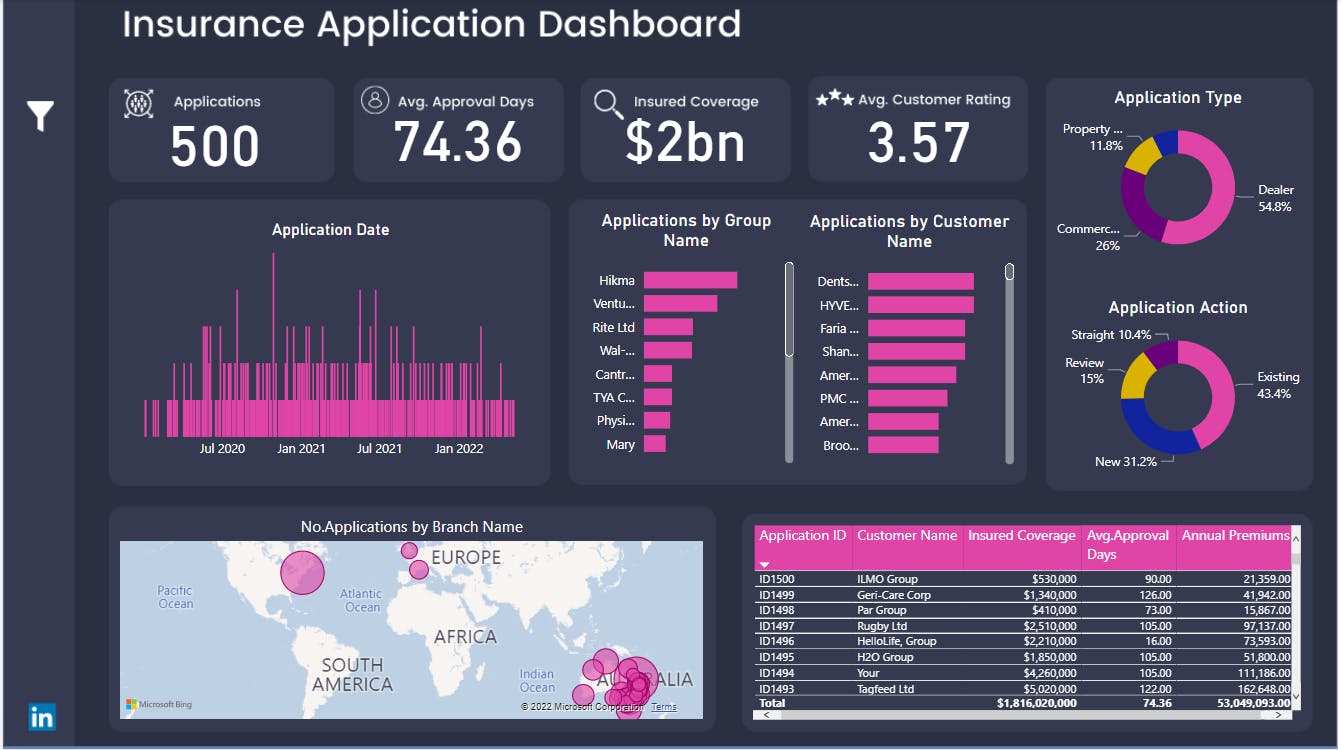Sort table by Customer Name column header

[907, 536]
